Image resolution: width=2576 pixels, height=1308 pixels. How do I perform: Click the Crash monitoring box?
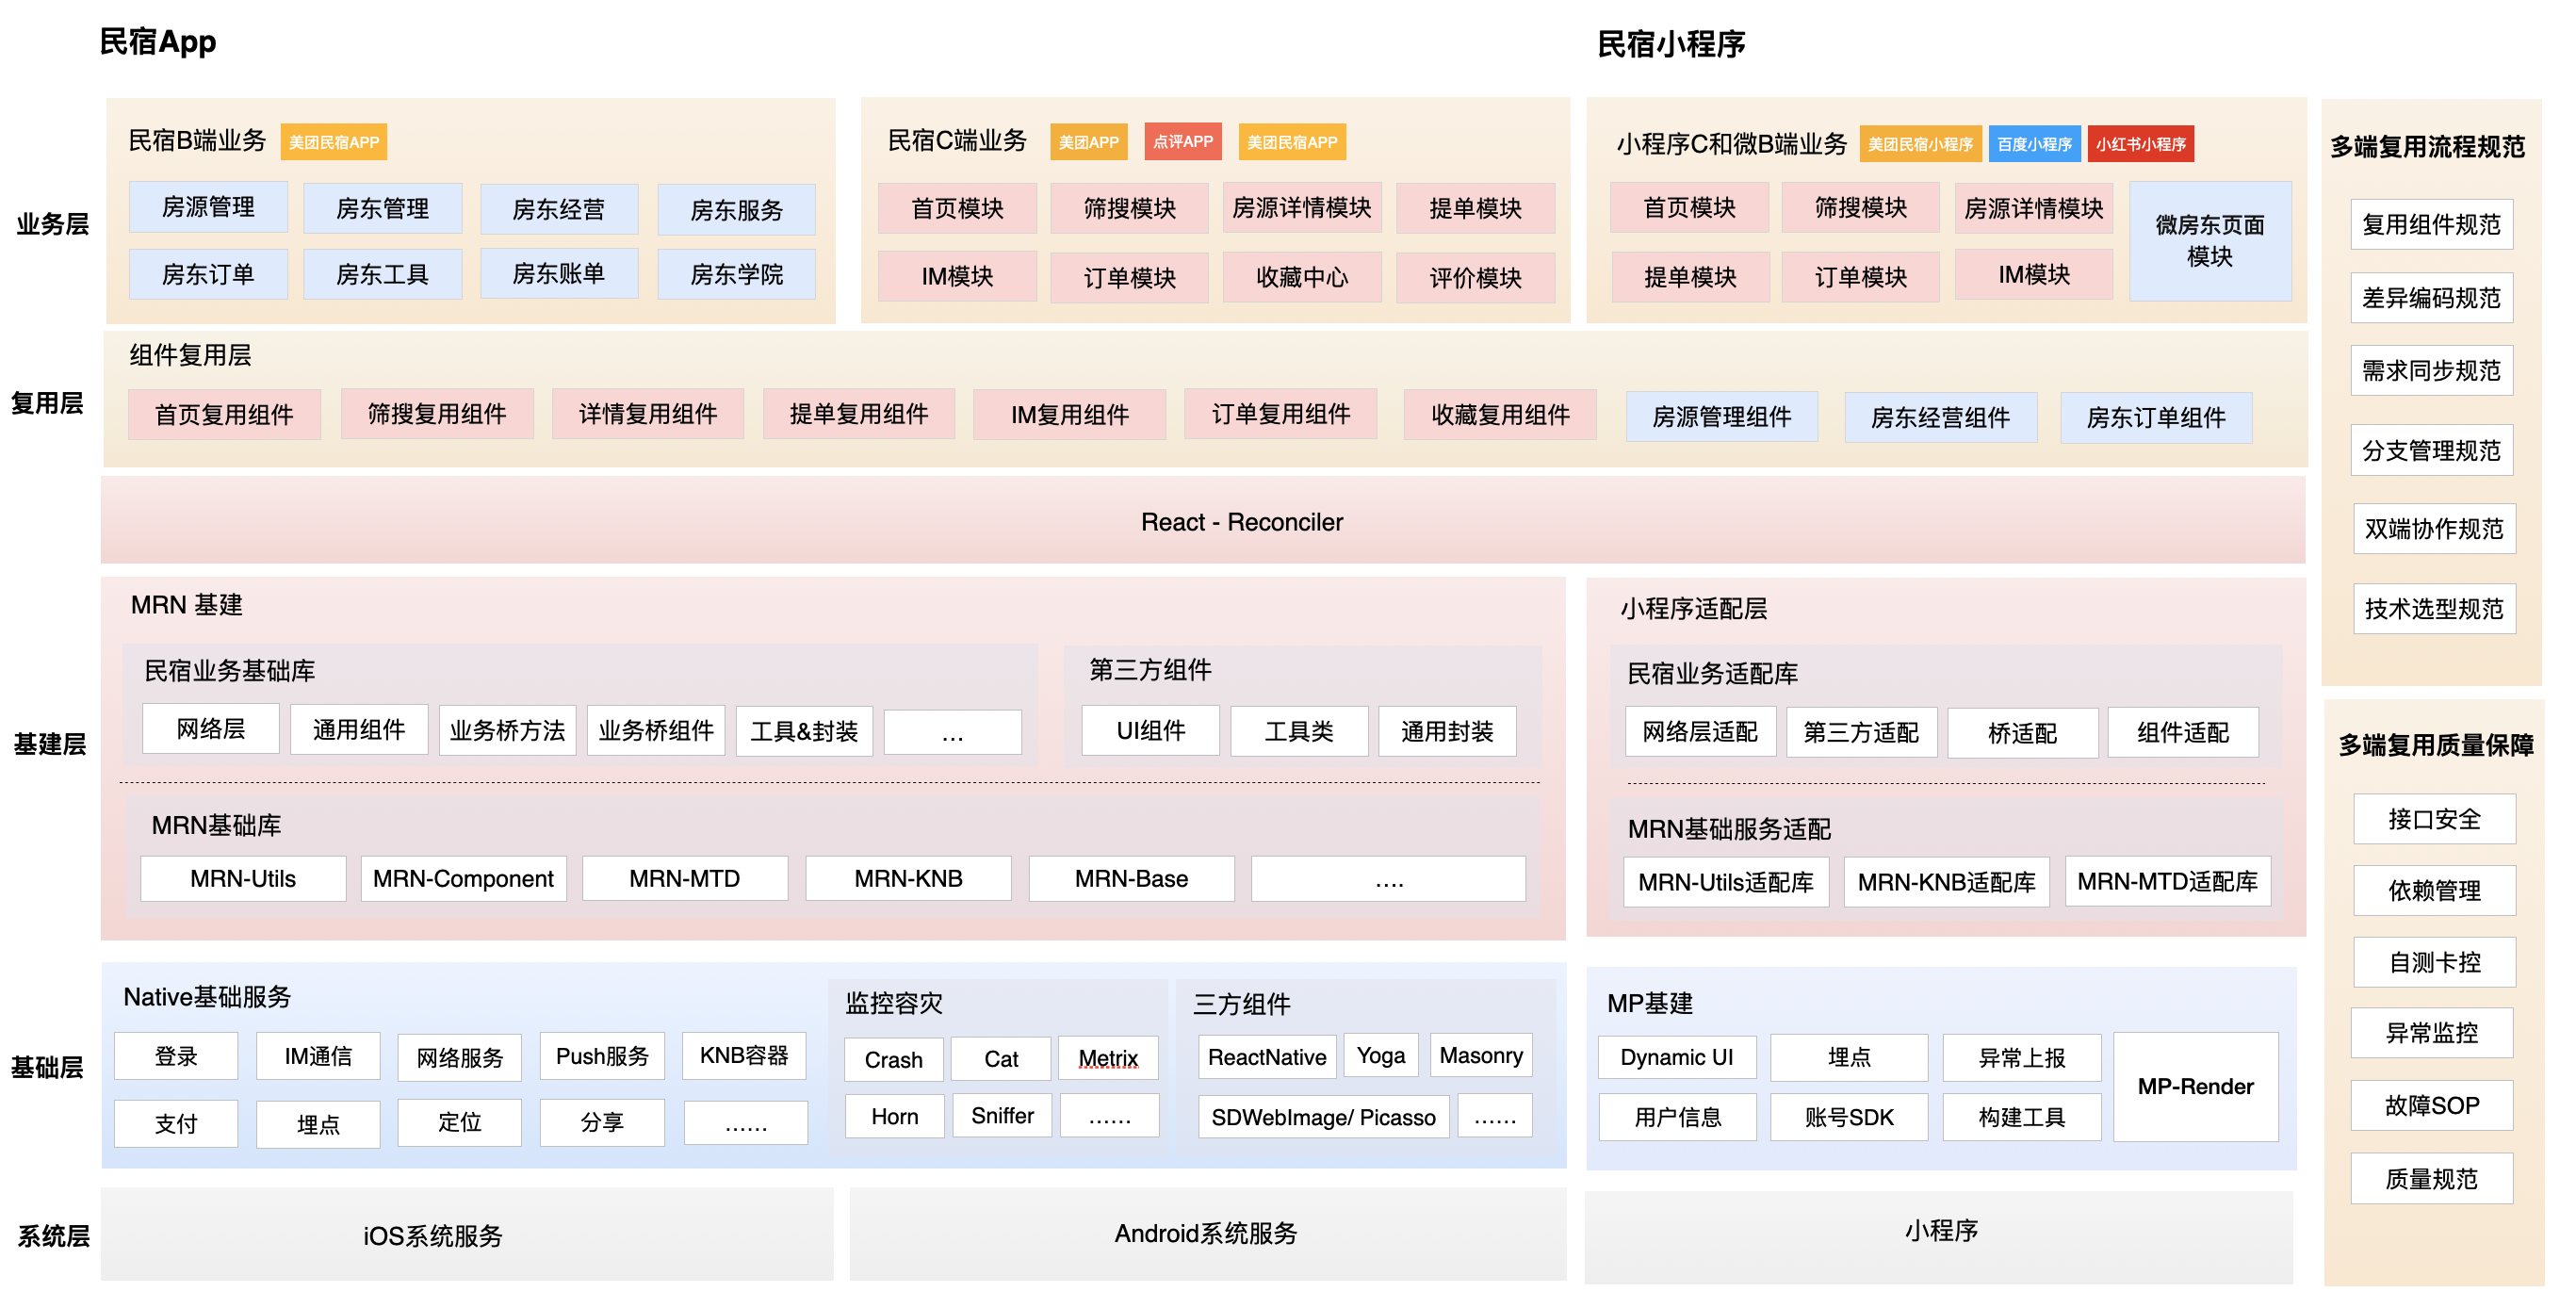click(893, 1059)
